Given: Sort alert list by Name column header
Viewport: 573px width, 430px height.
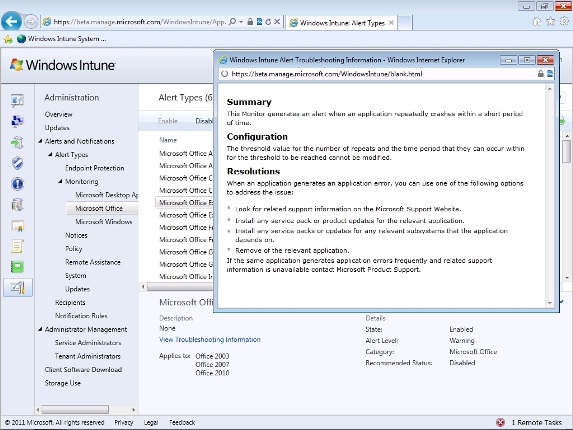Looking at the screenshot, I should point(168,140).
